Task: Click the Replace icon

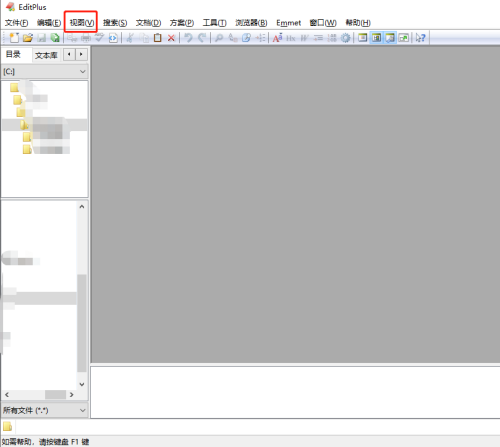Action: (233, 38)
